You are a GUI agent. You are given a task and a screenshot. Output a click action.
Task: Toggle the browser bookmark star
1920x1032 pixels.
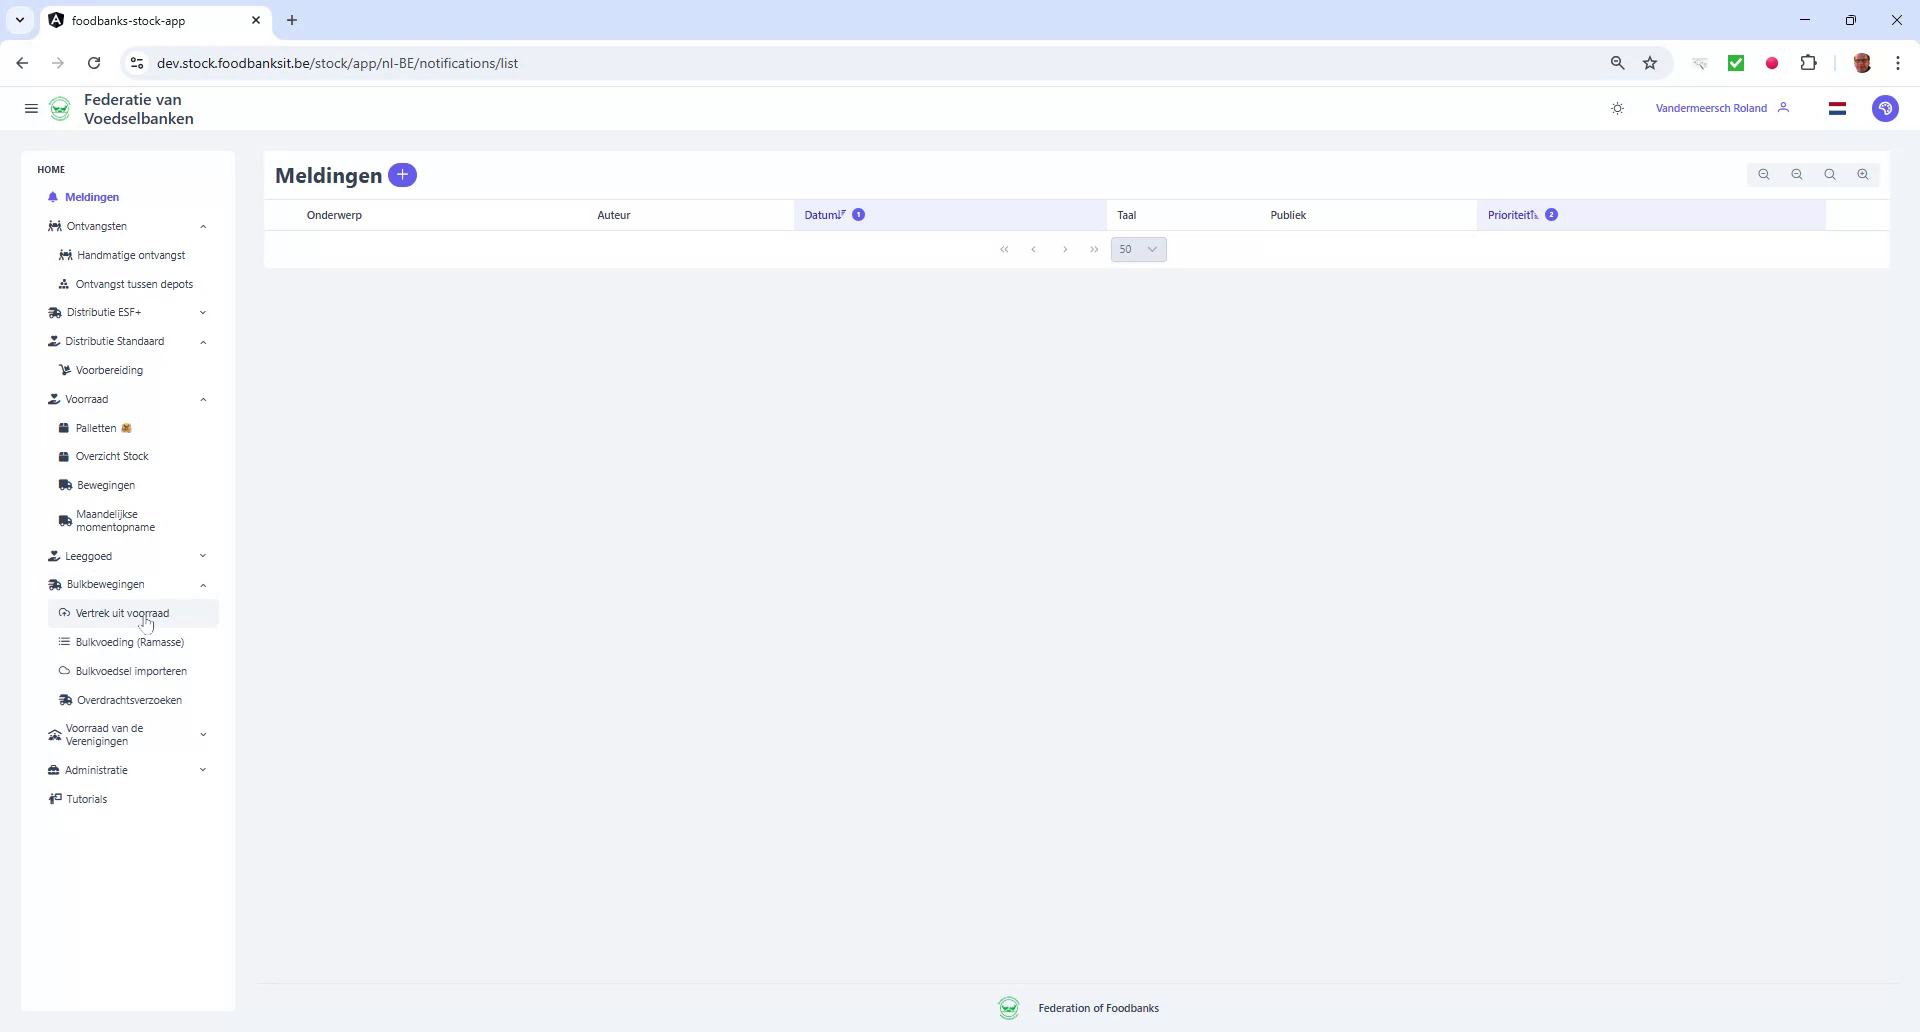[x=1650, y=62]
